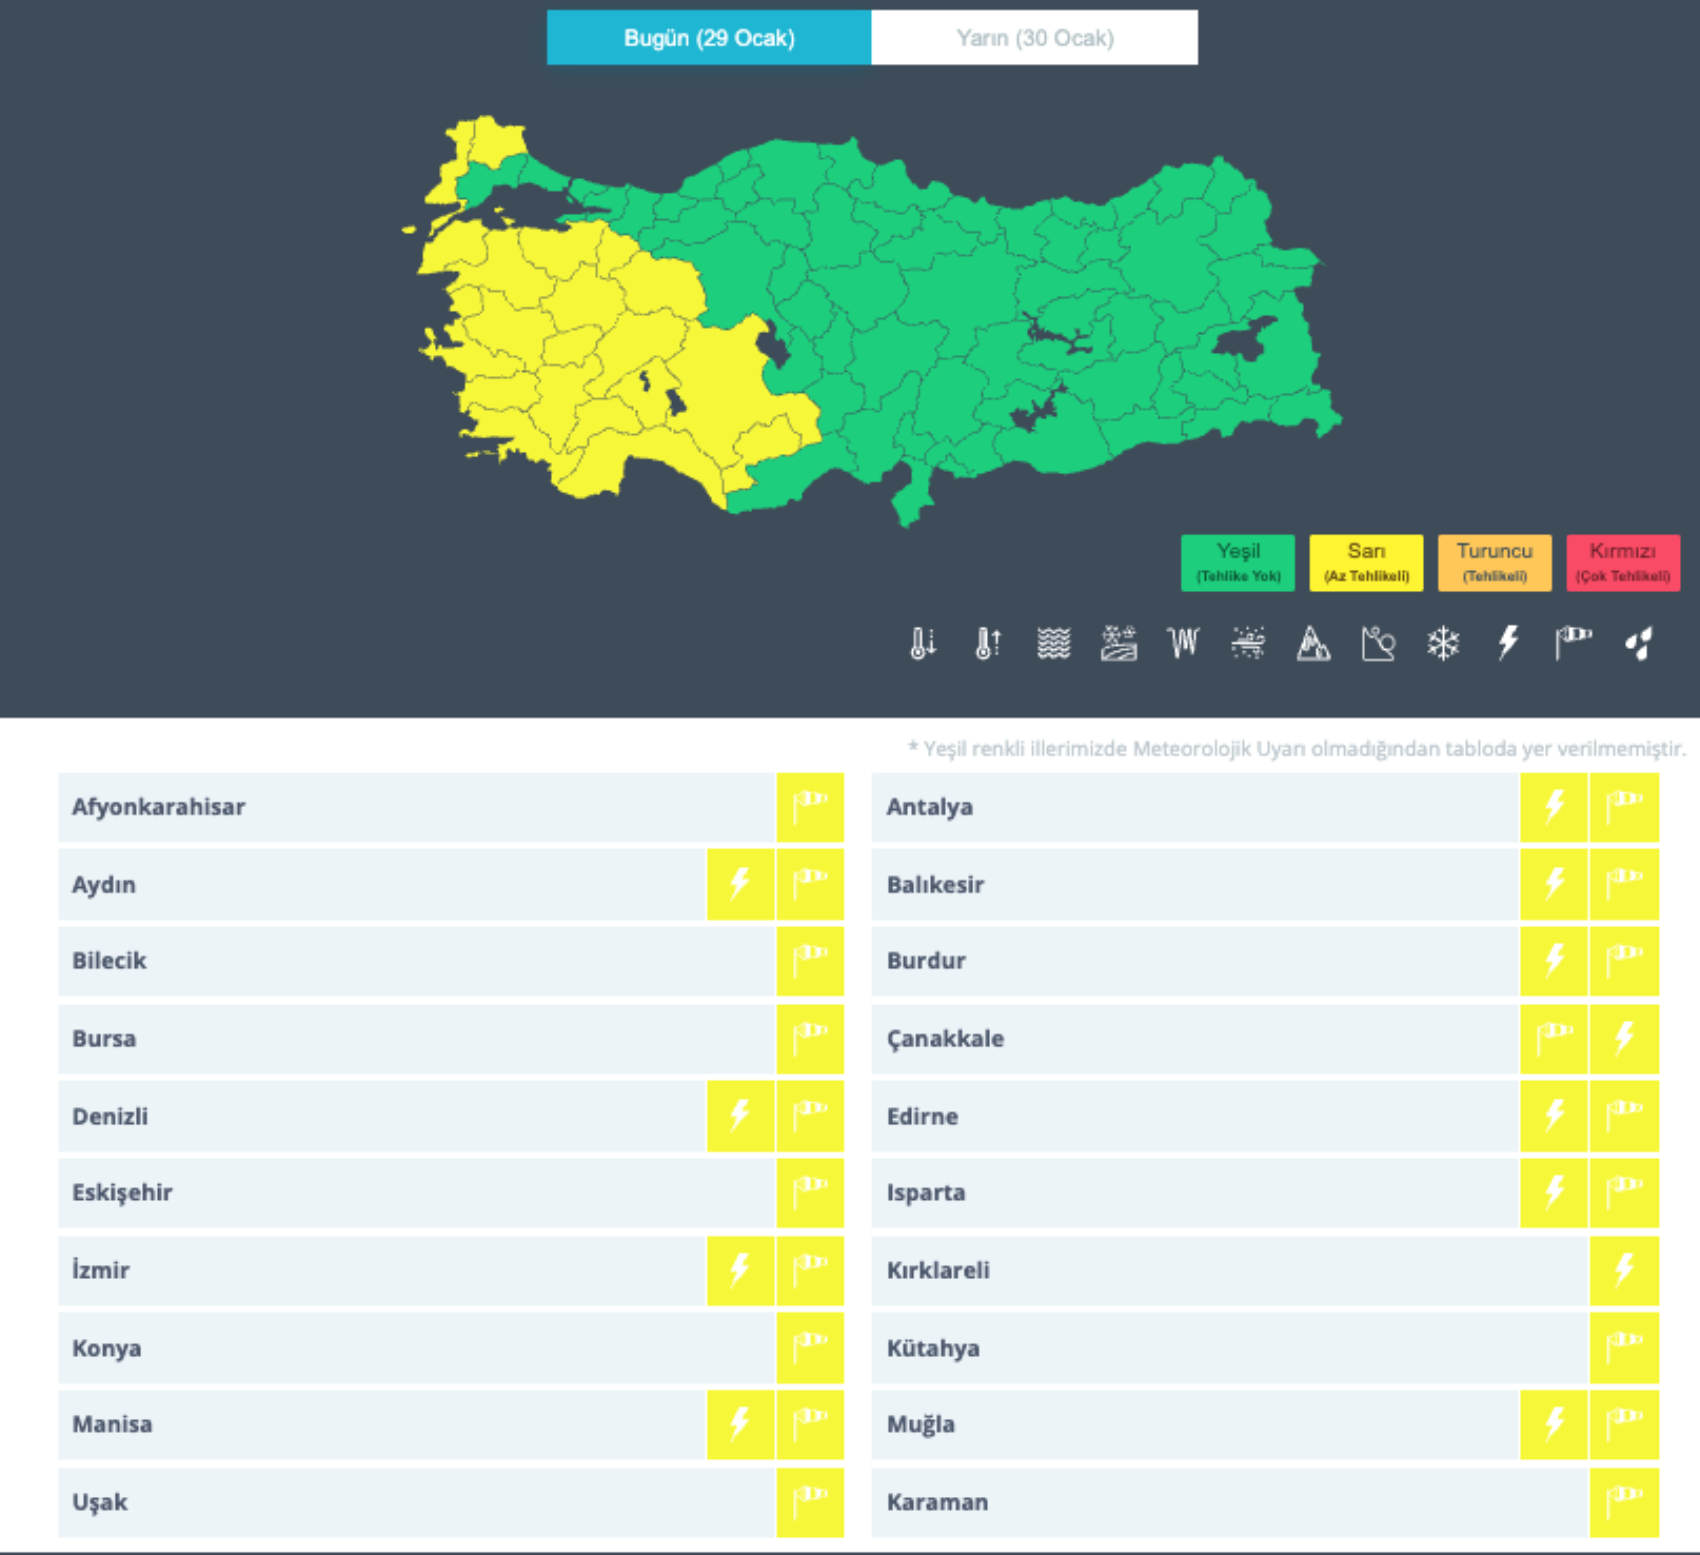The width and height of the screenshot is (1700, 1555).
Task: Click the falling temperature thermometer icon
Action: 922,643
